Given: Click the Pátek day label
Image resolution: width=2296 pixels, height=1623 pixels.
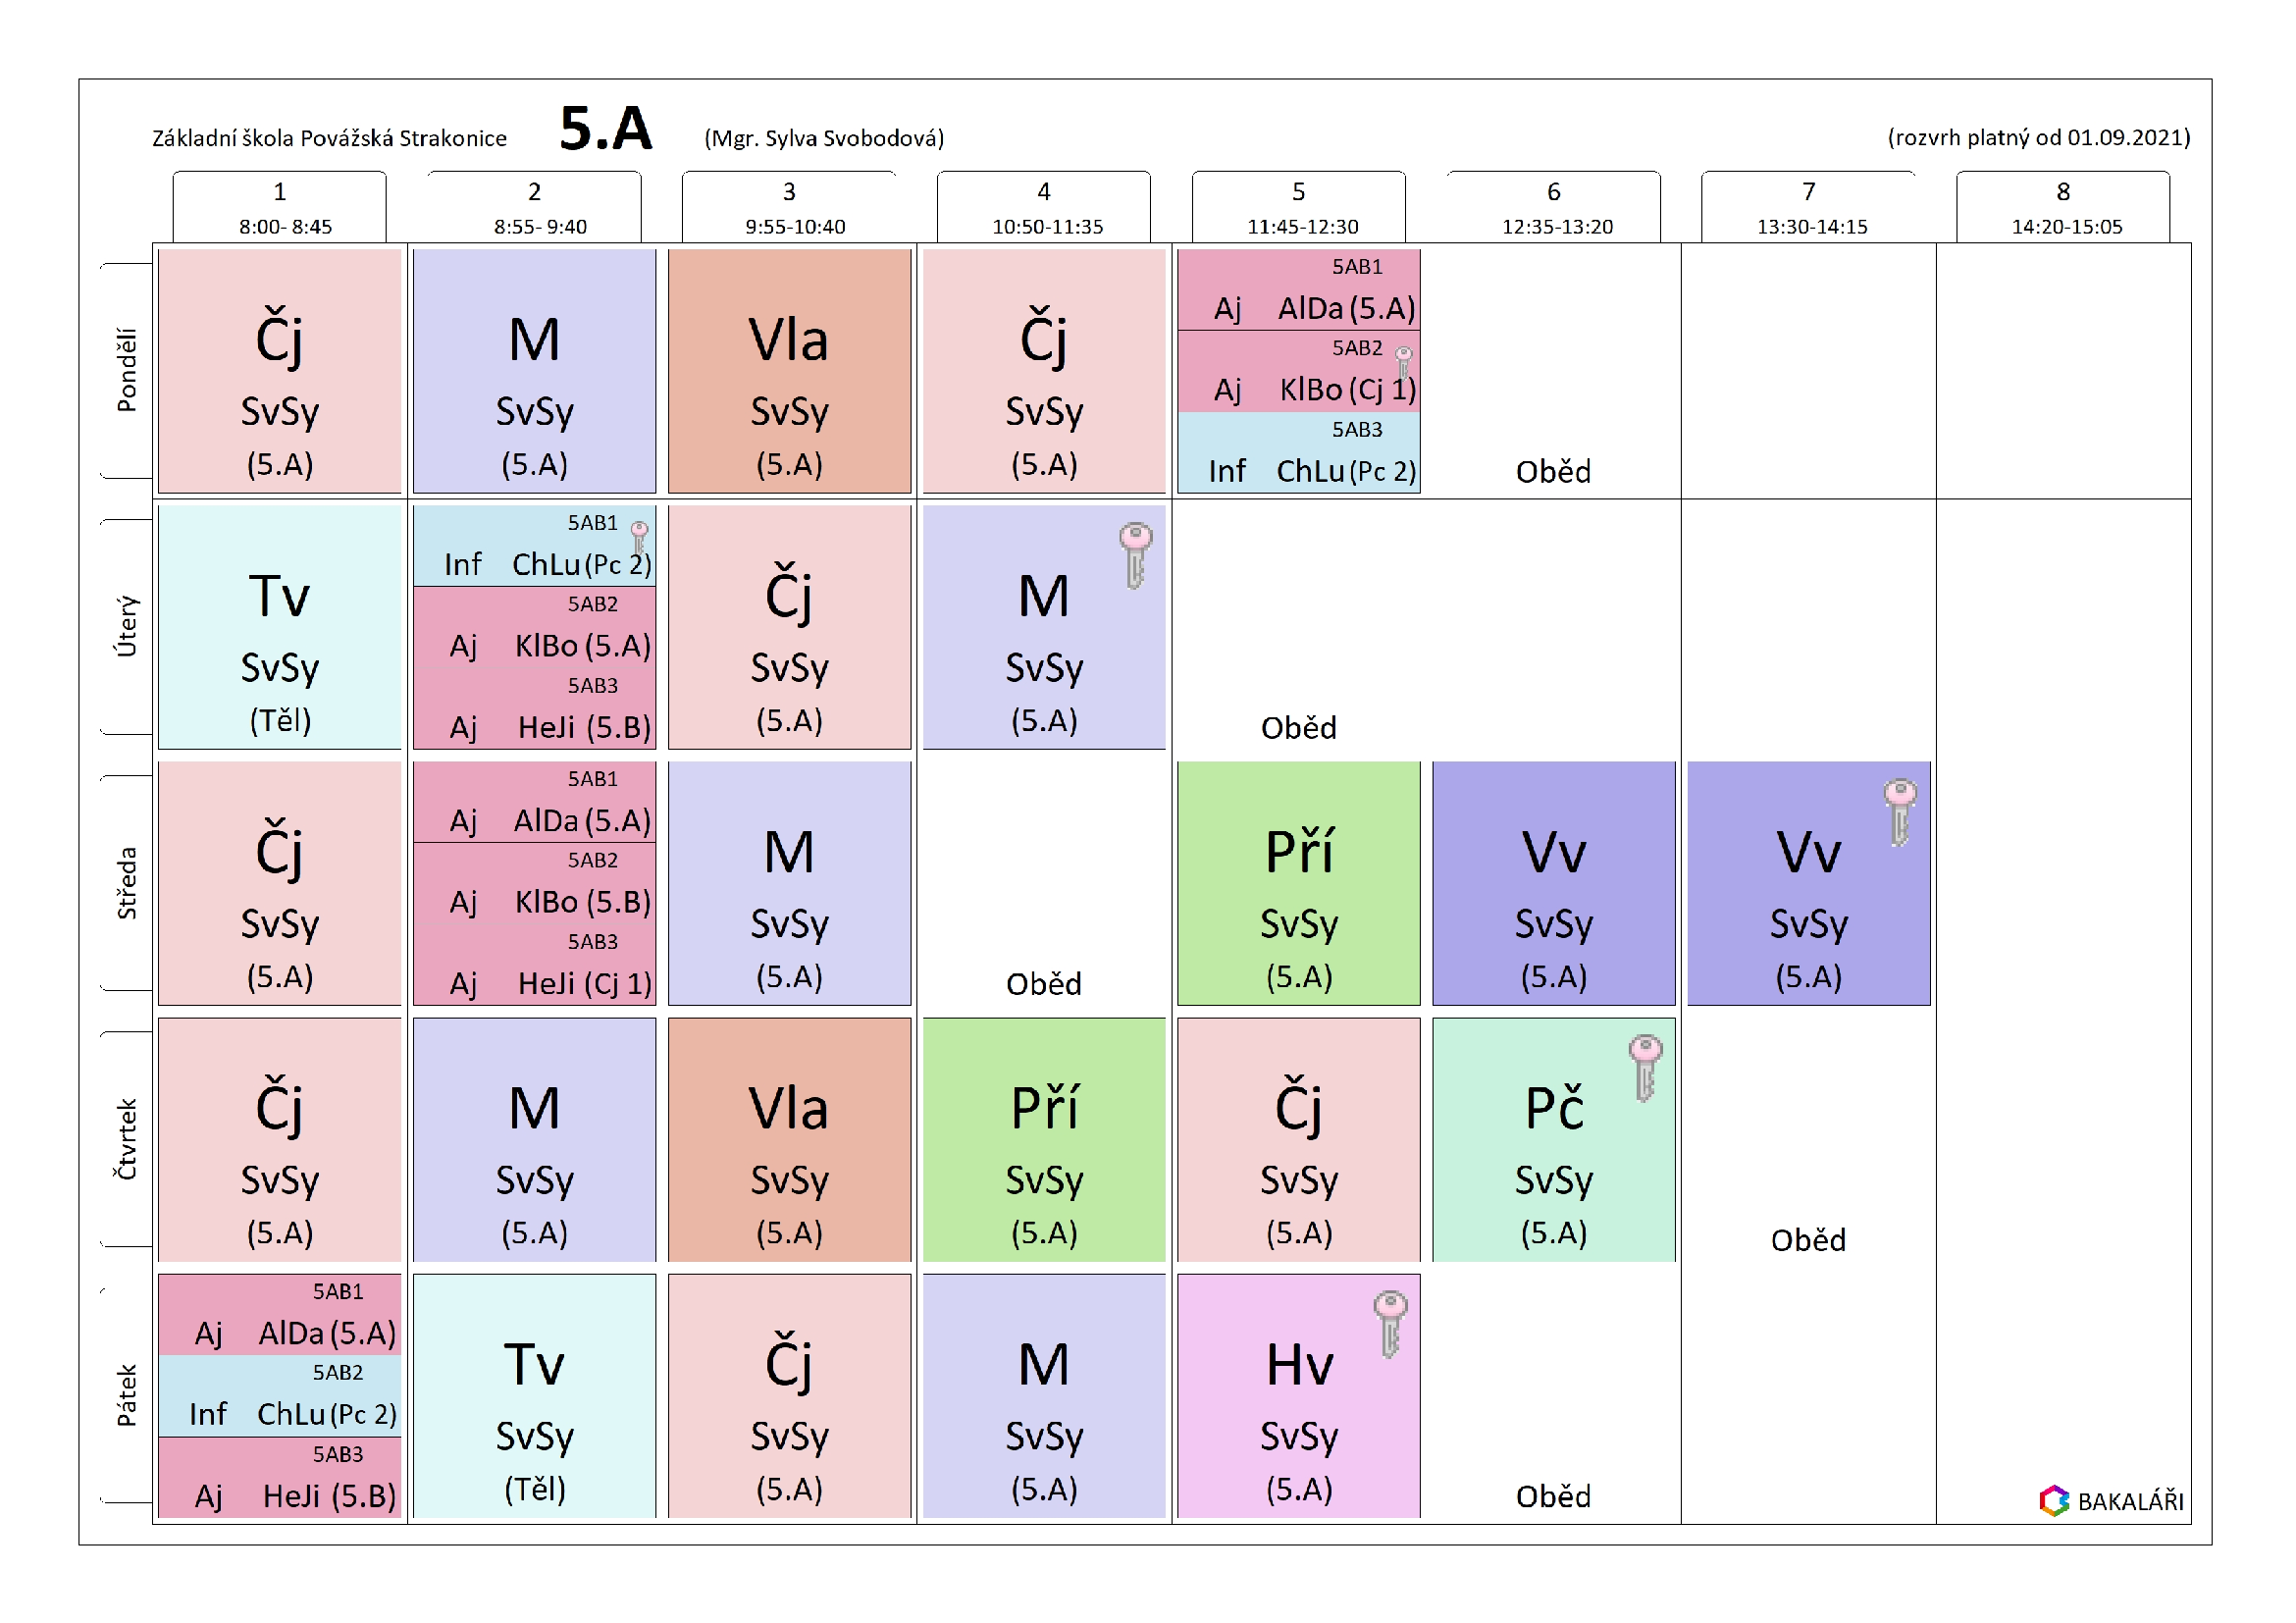Looking at the screenshot, I should click(126, 1395).
